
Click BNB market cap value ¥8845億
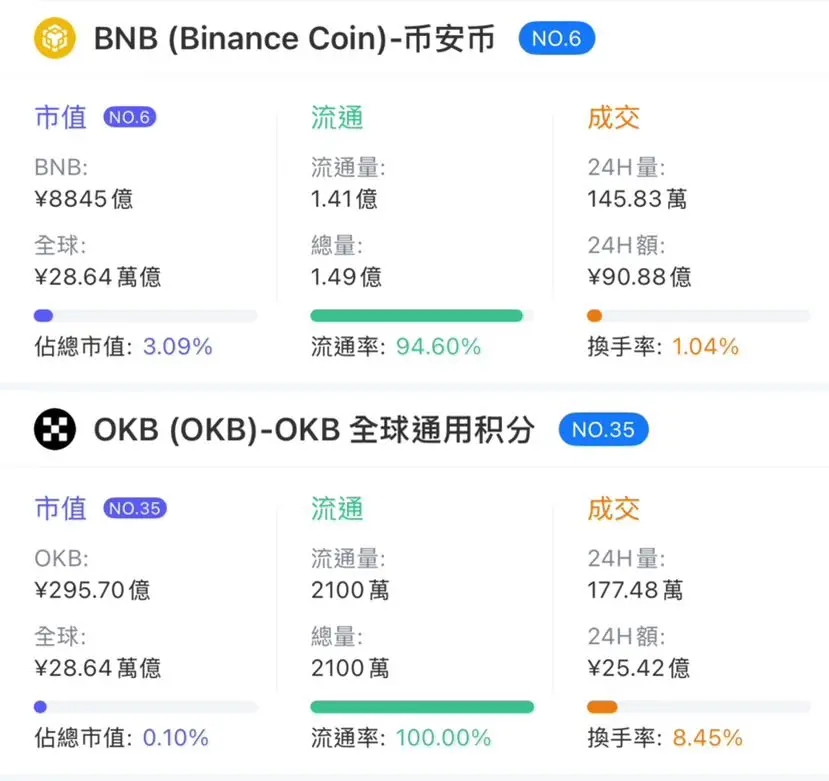click(84, 199)
